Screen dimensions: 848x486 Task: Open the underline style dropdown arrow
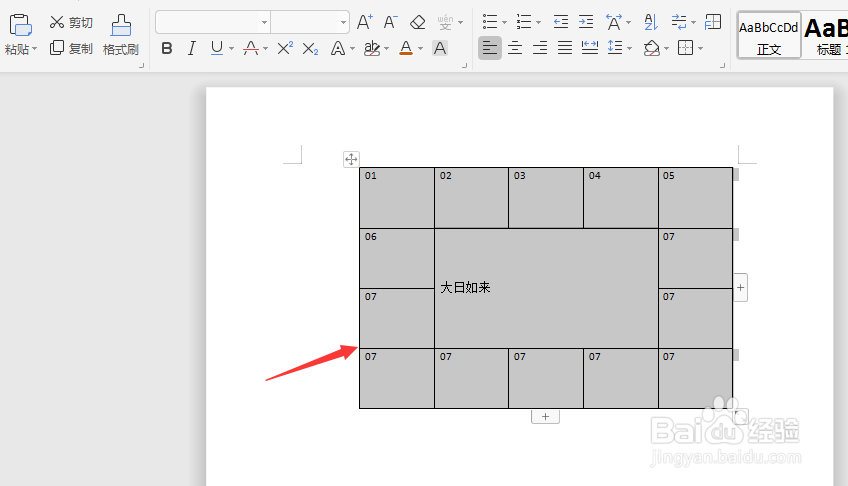click(231, 49)
